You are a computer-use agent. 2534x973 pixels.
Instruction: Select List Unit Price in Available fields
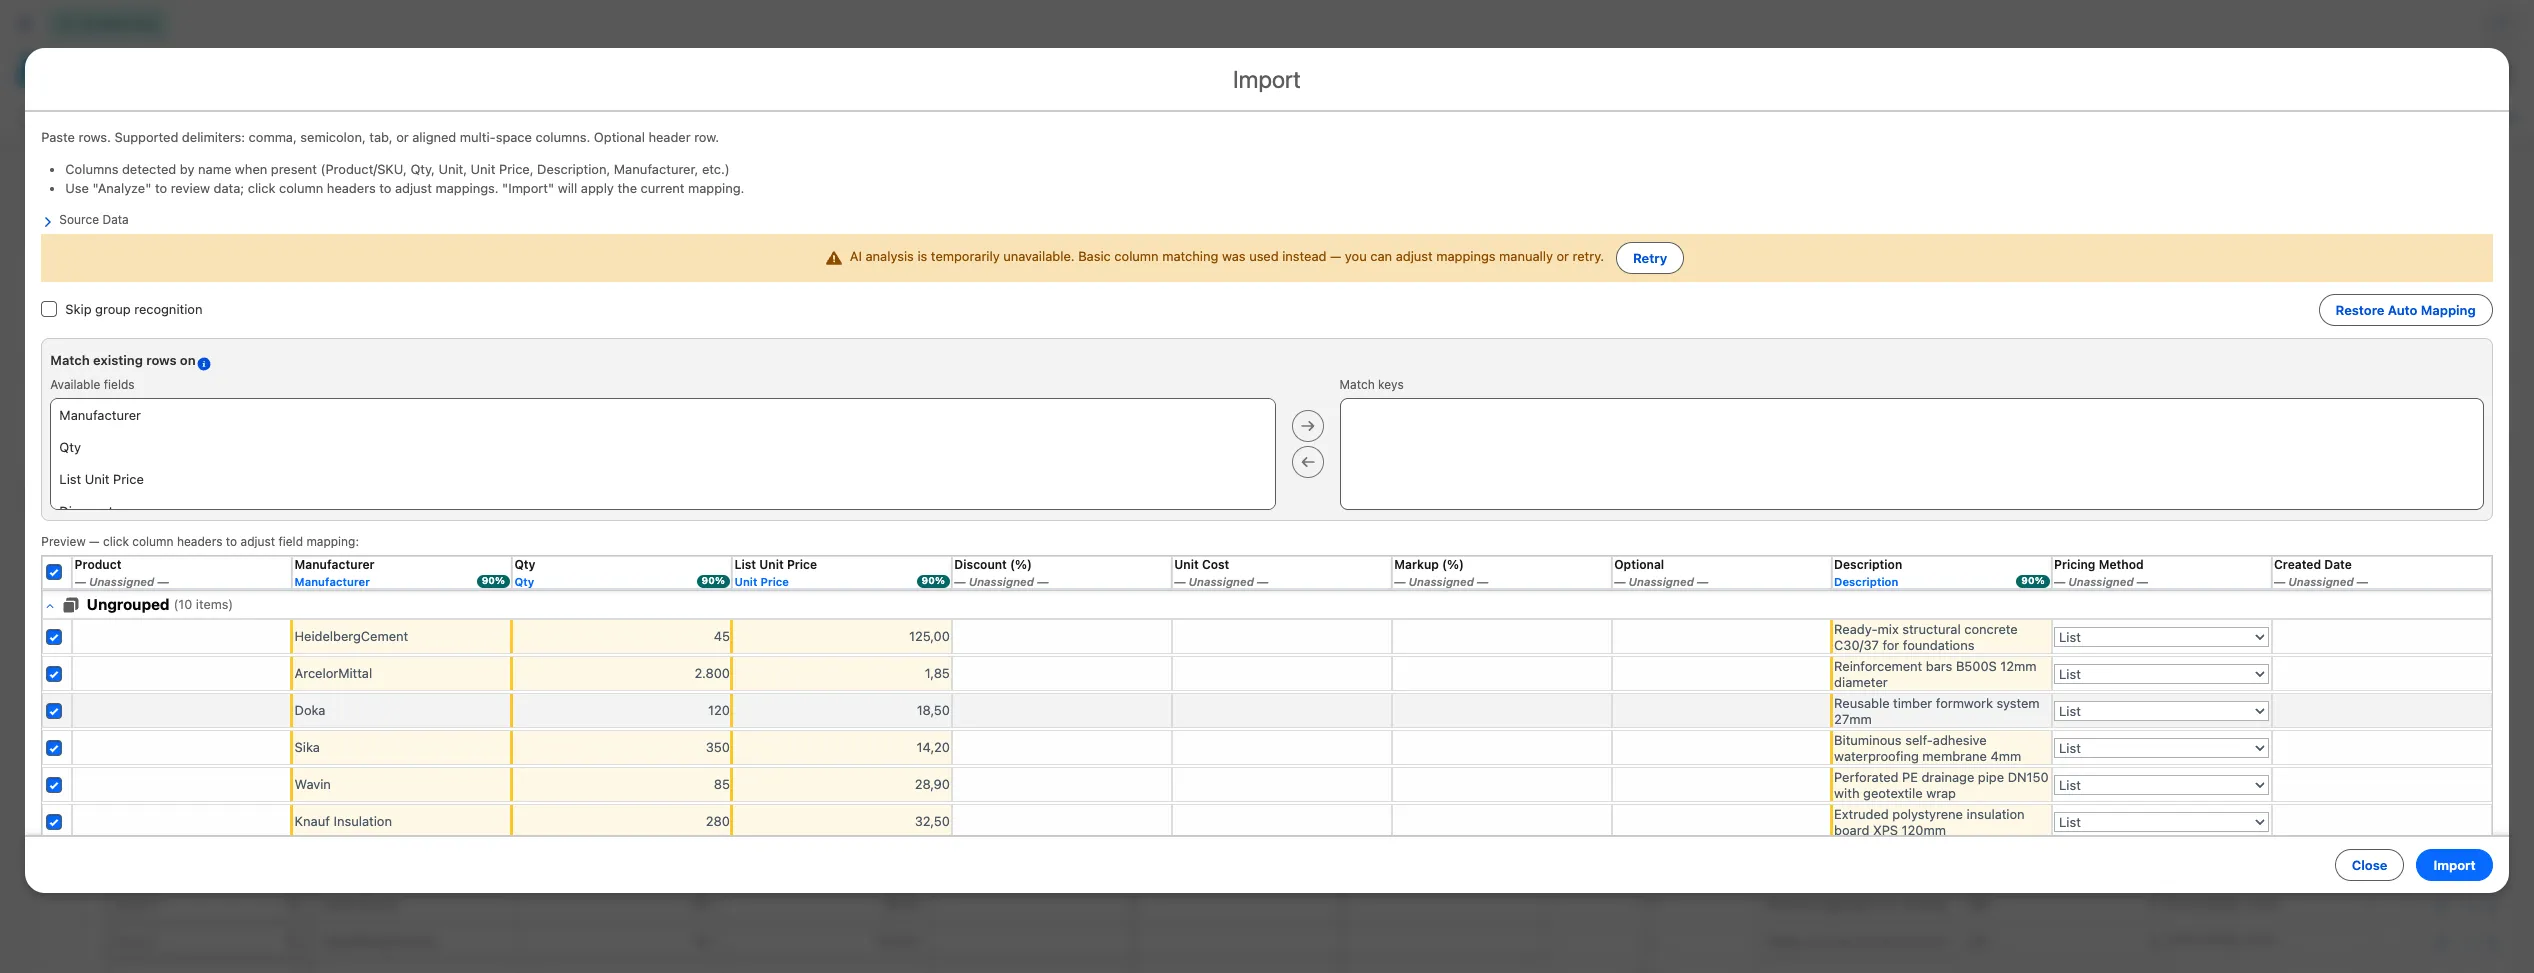coord(662,480)
